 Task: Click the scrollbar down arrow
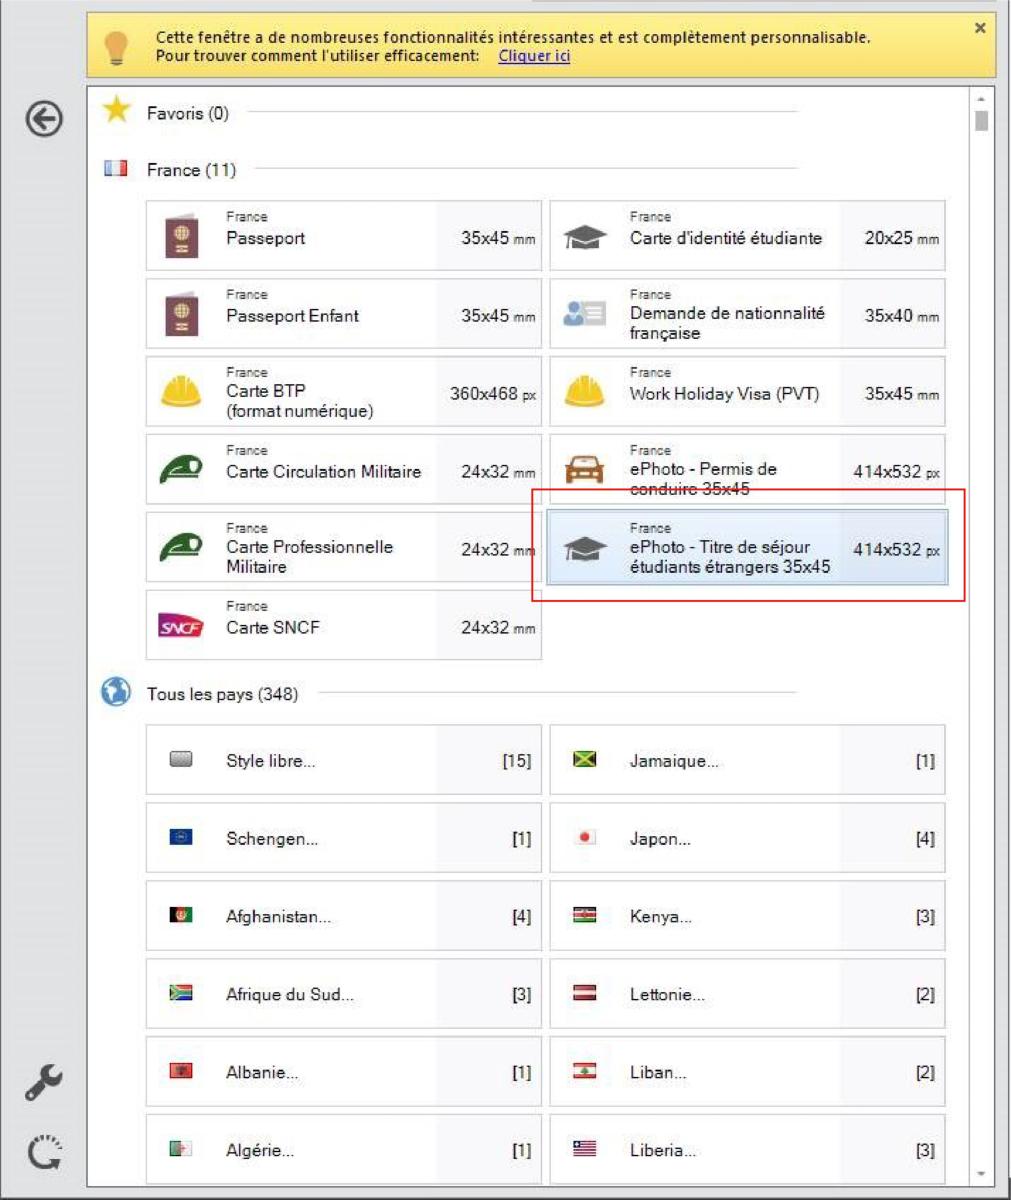click(981, 1174)
